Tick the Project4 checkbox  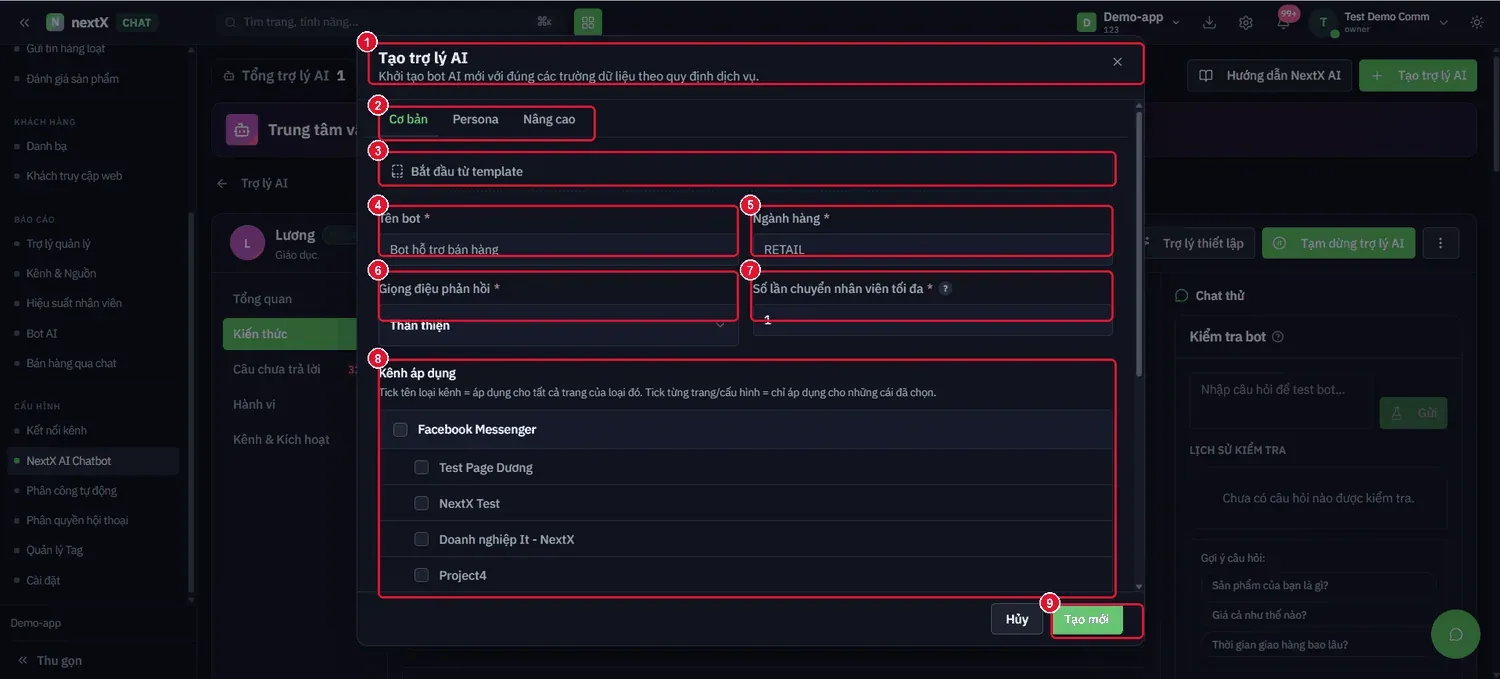click(421, 575)
